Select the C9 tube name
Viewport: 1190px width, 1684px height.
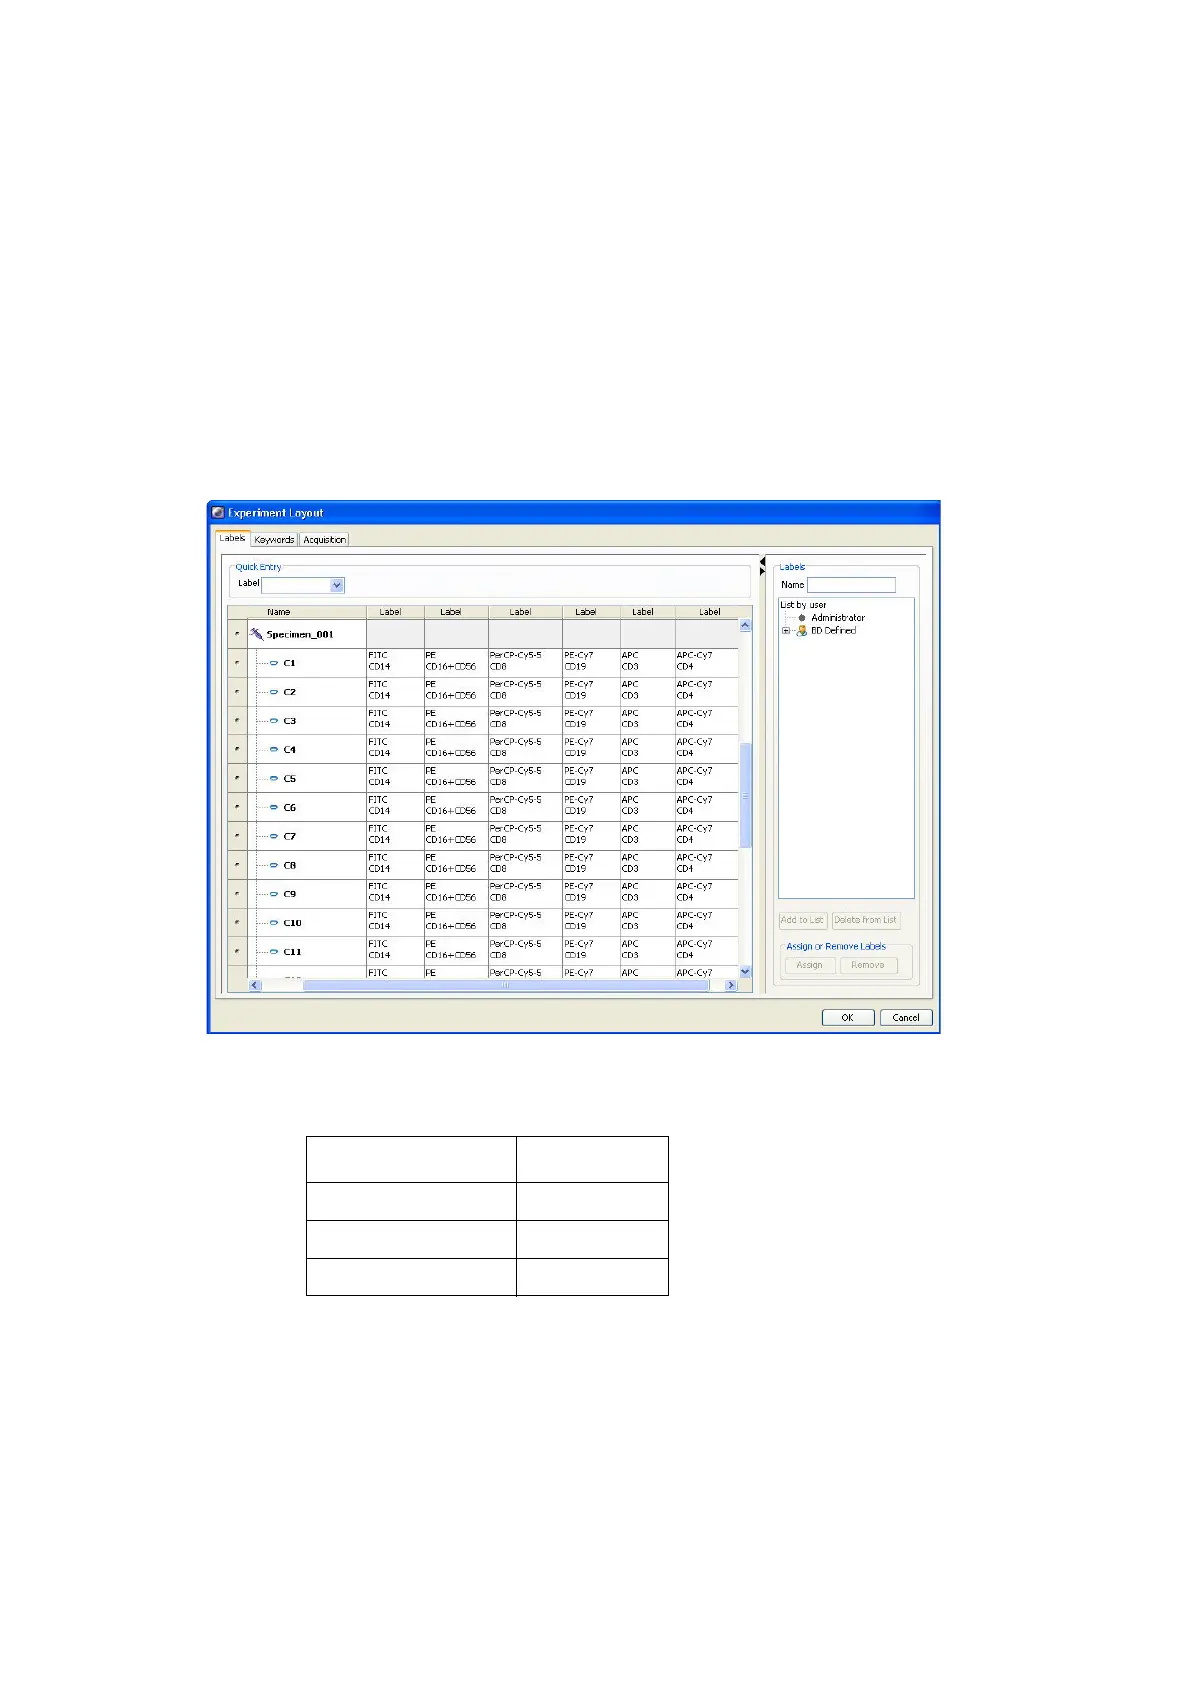tap(289, 894)
